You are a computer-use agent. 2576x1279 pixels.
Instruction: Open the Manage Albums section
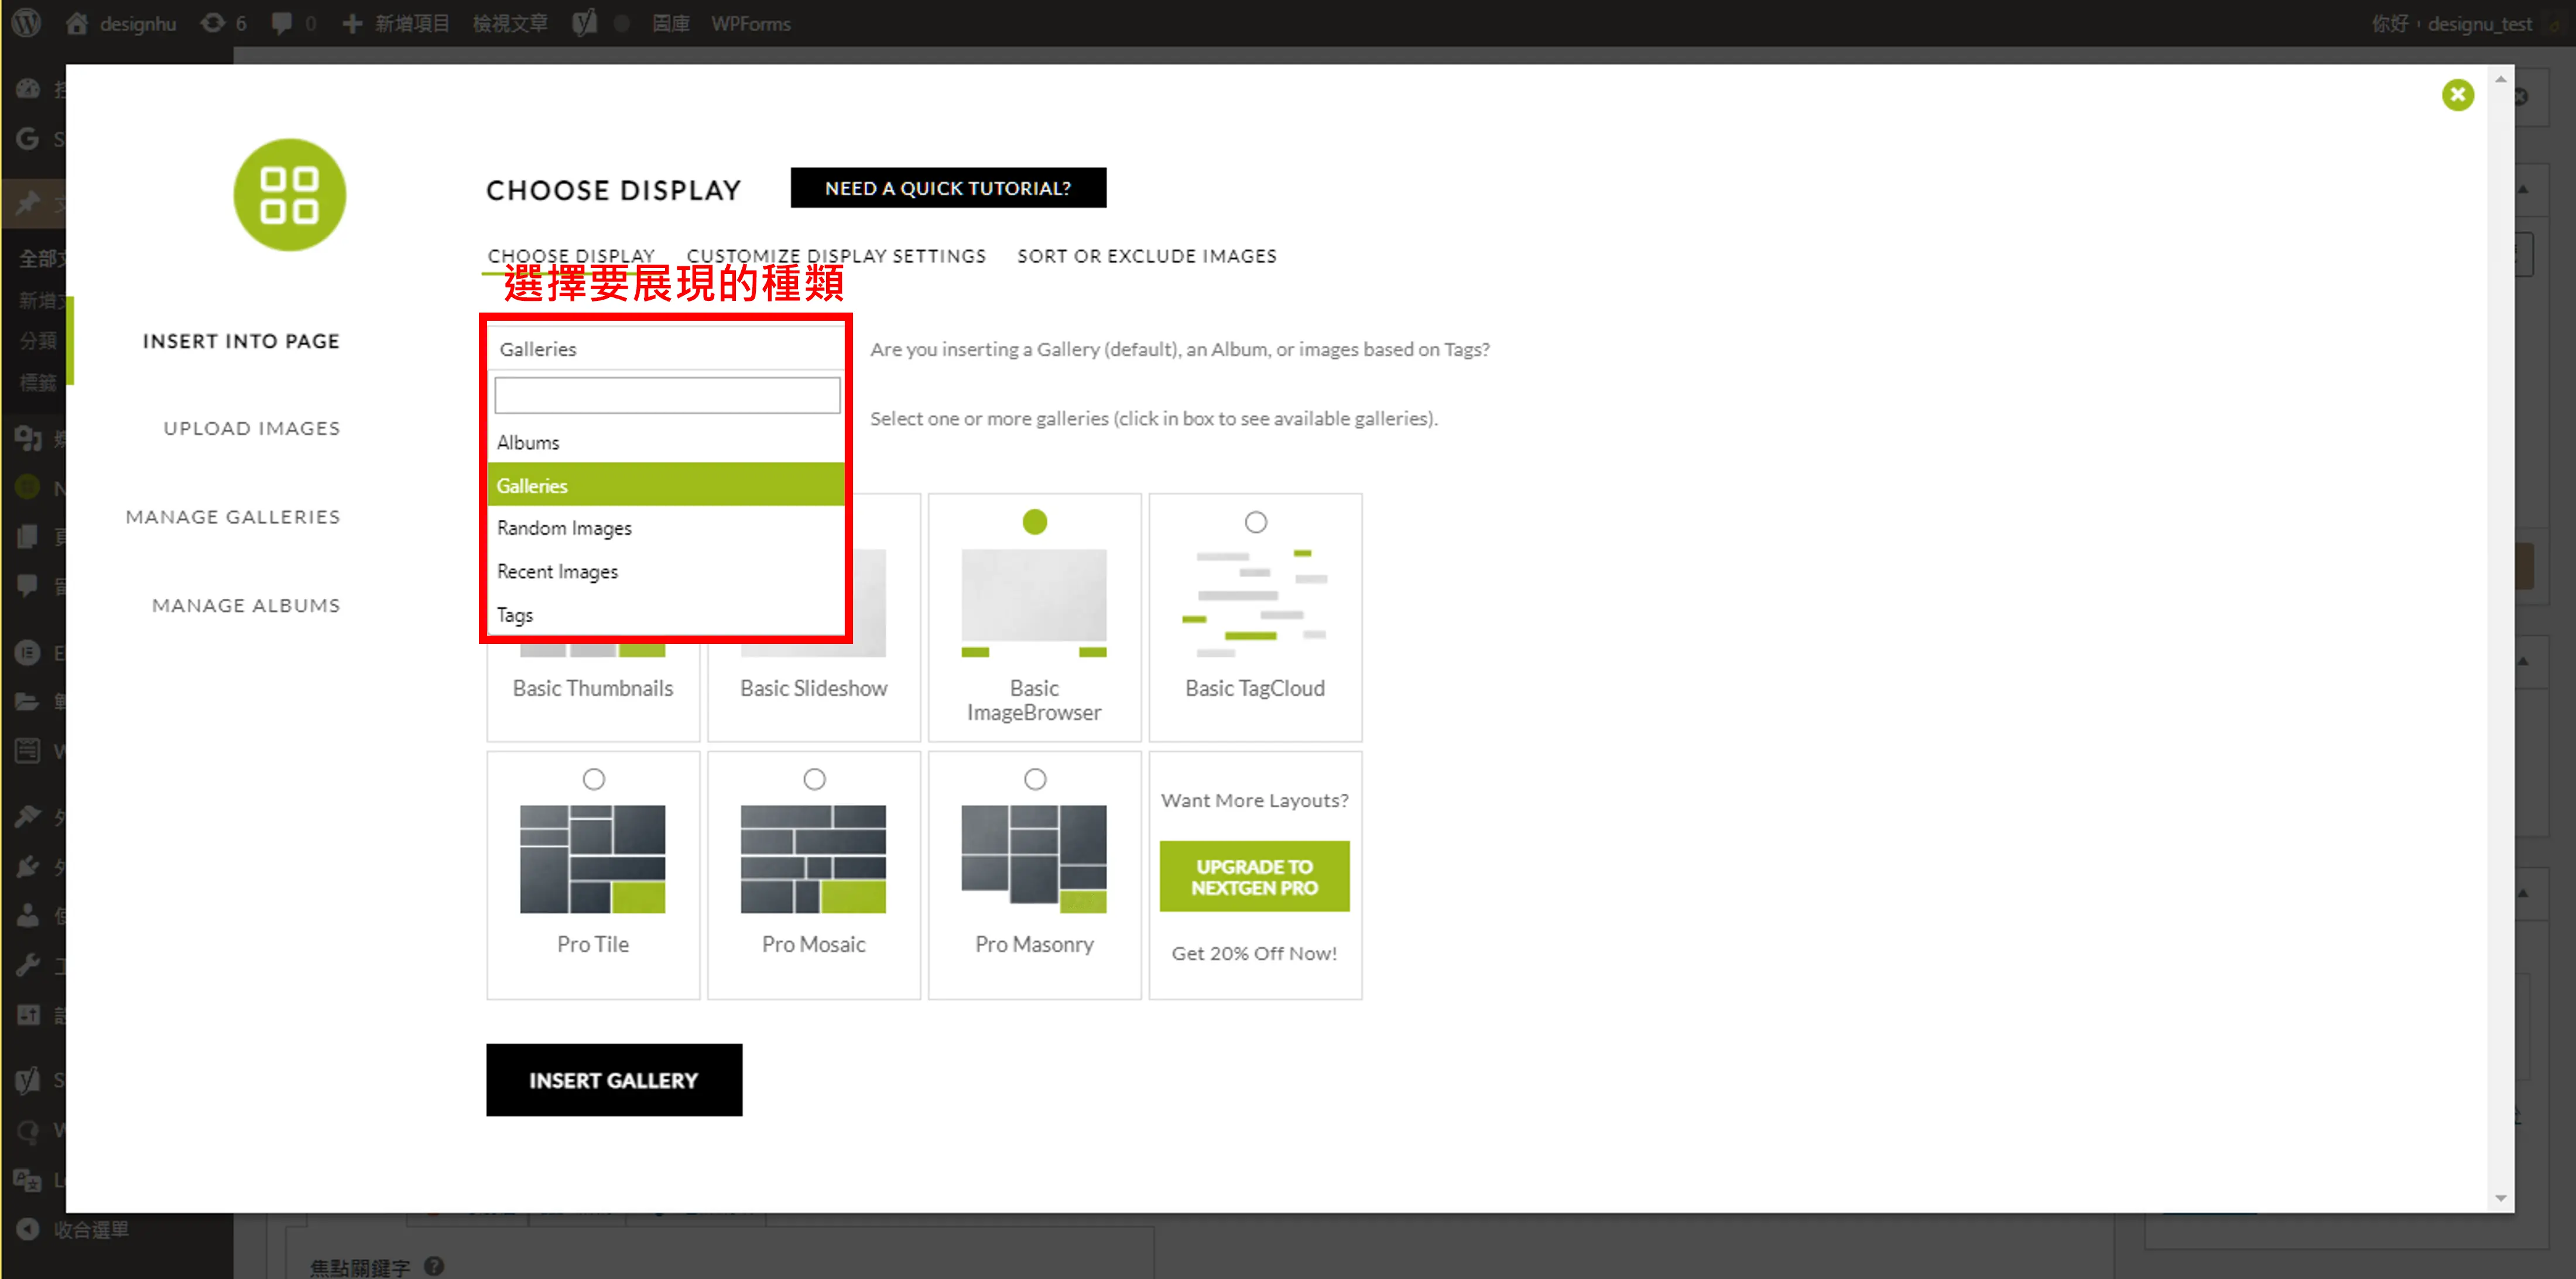pos(246,605)
